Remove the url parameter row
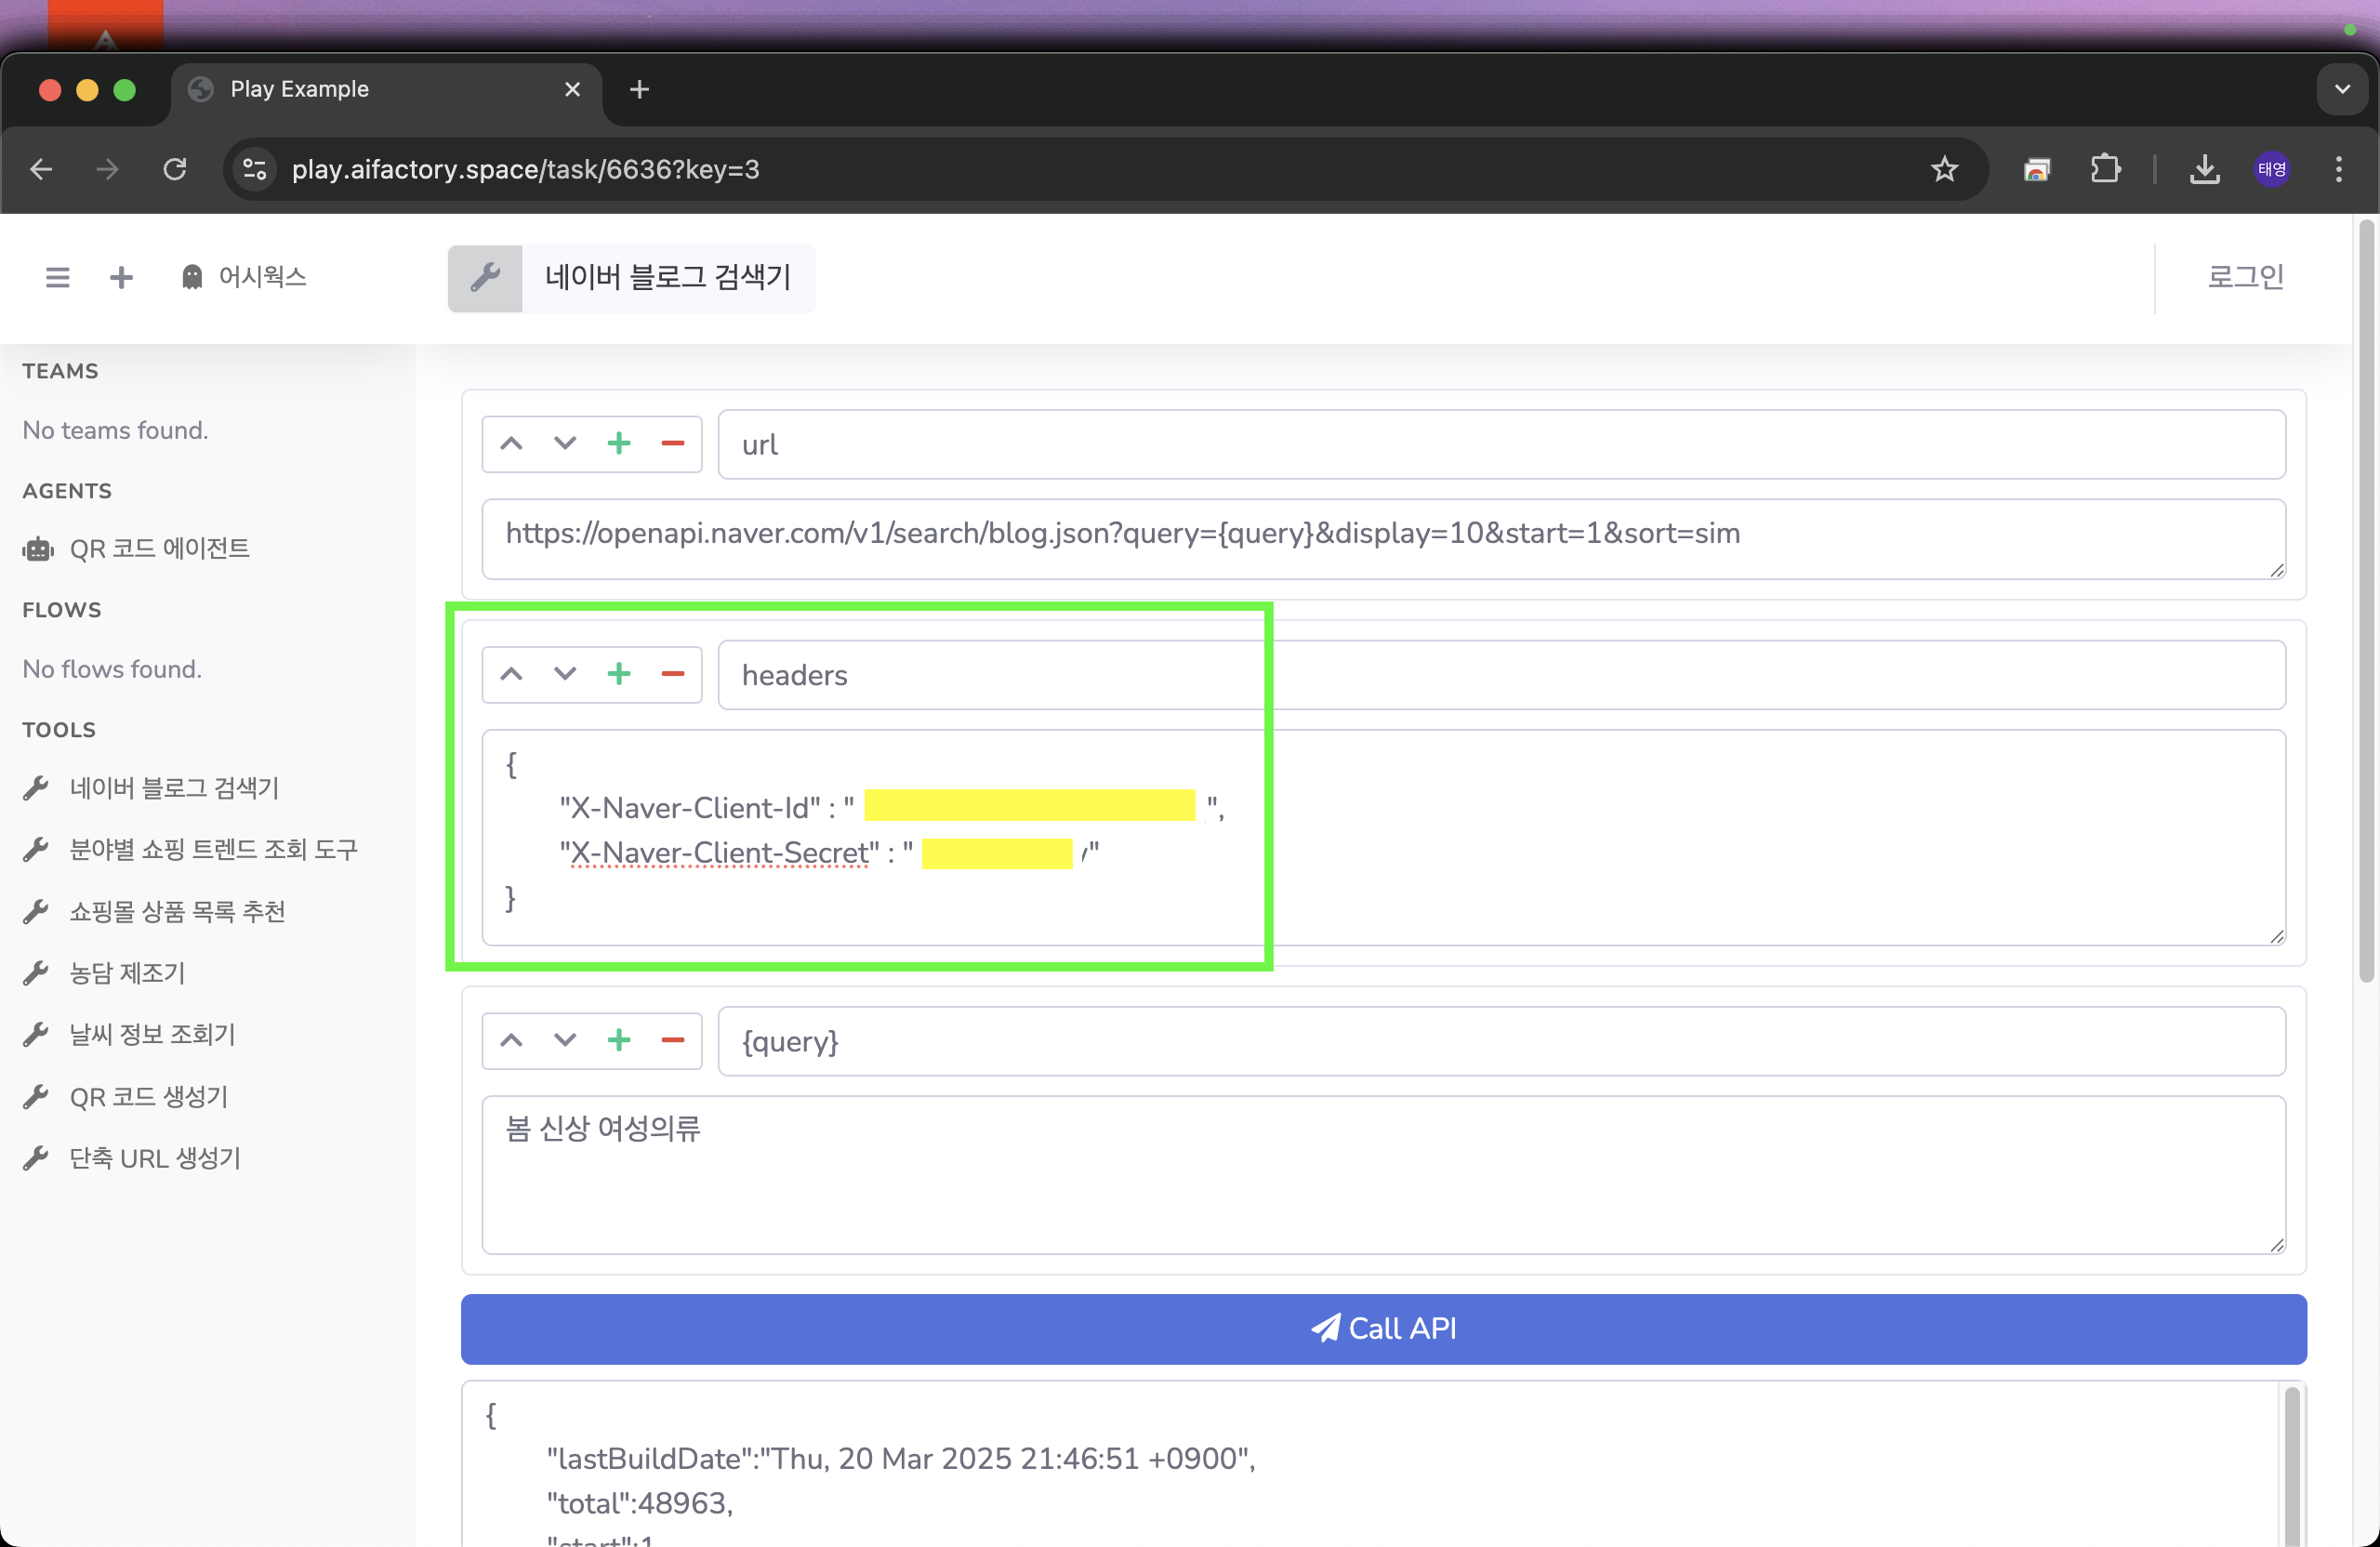This screenshot has height=1547, width=2380. [673, 444]
